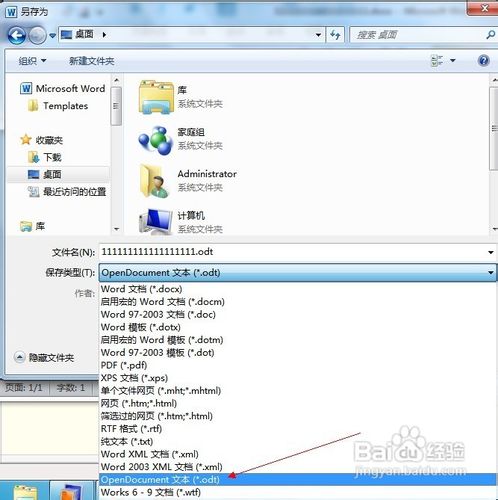Select 收藏夹 favorites in navigation pane

click(41, 140)
